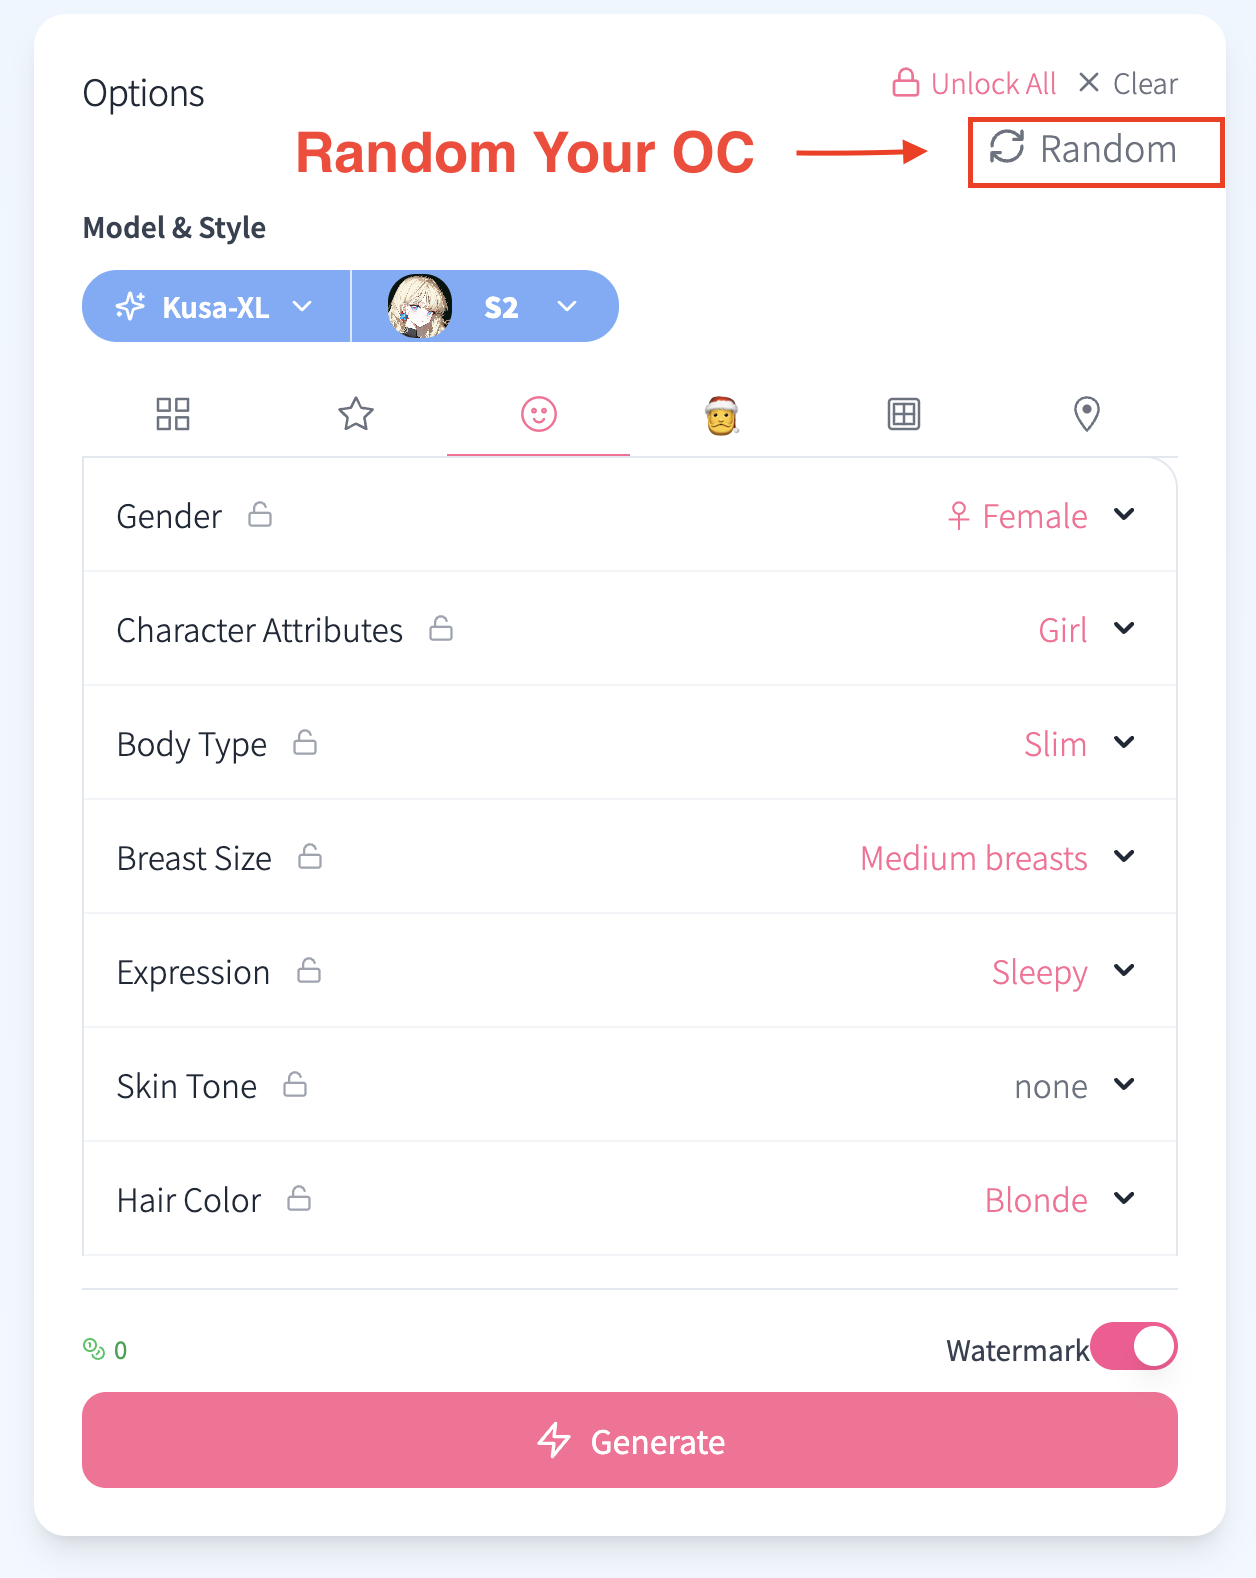Expand the Kusa-XL model dropdown
The height and width of the screenshot is (1578, 1256).
point(216,306)
